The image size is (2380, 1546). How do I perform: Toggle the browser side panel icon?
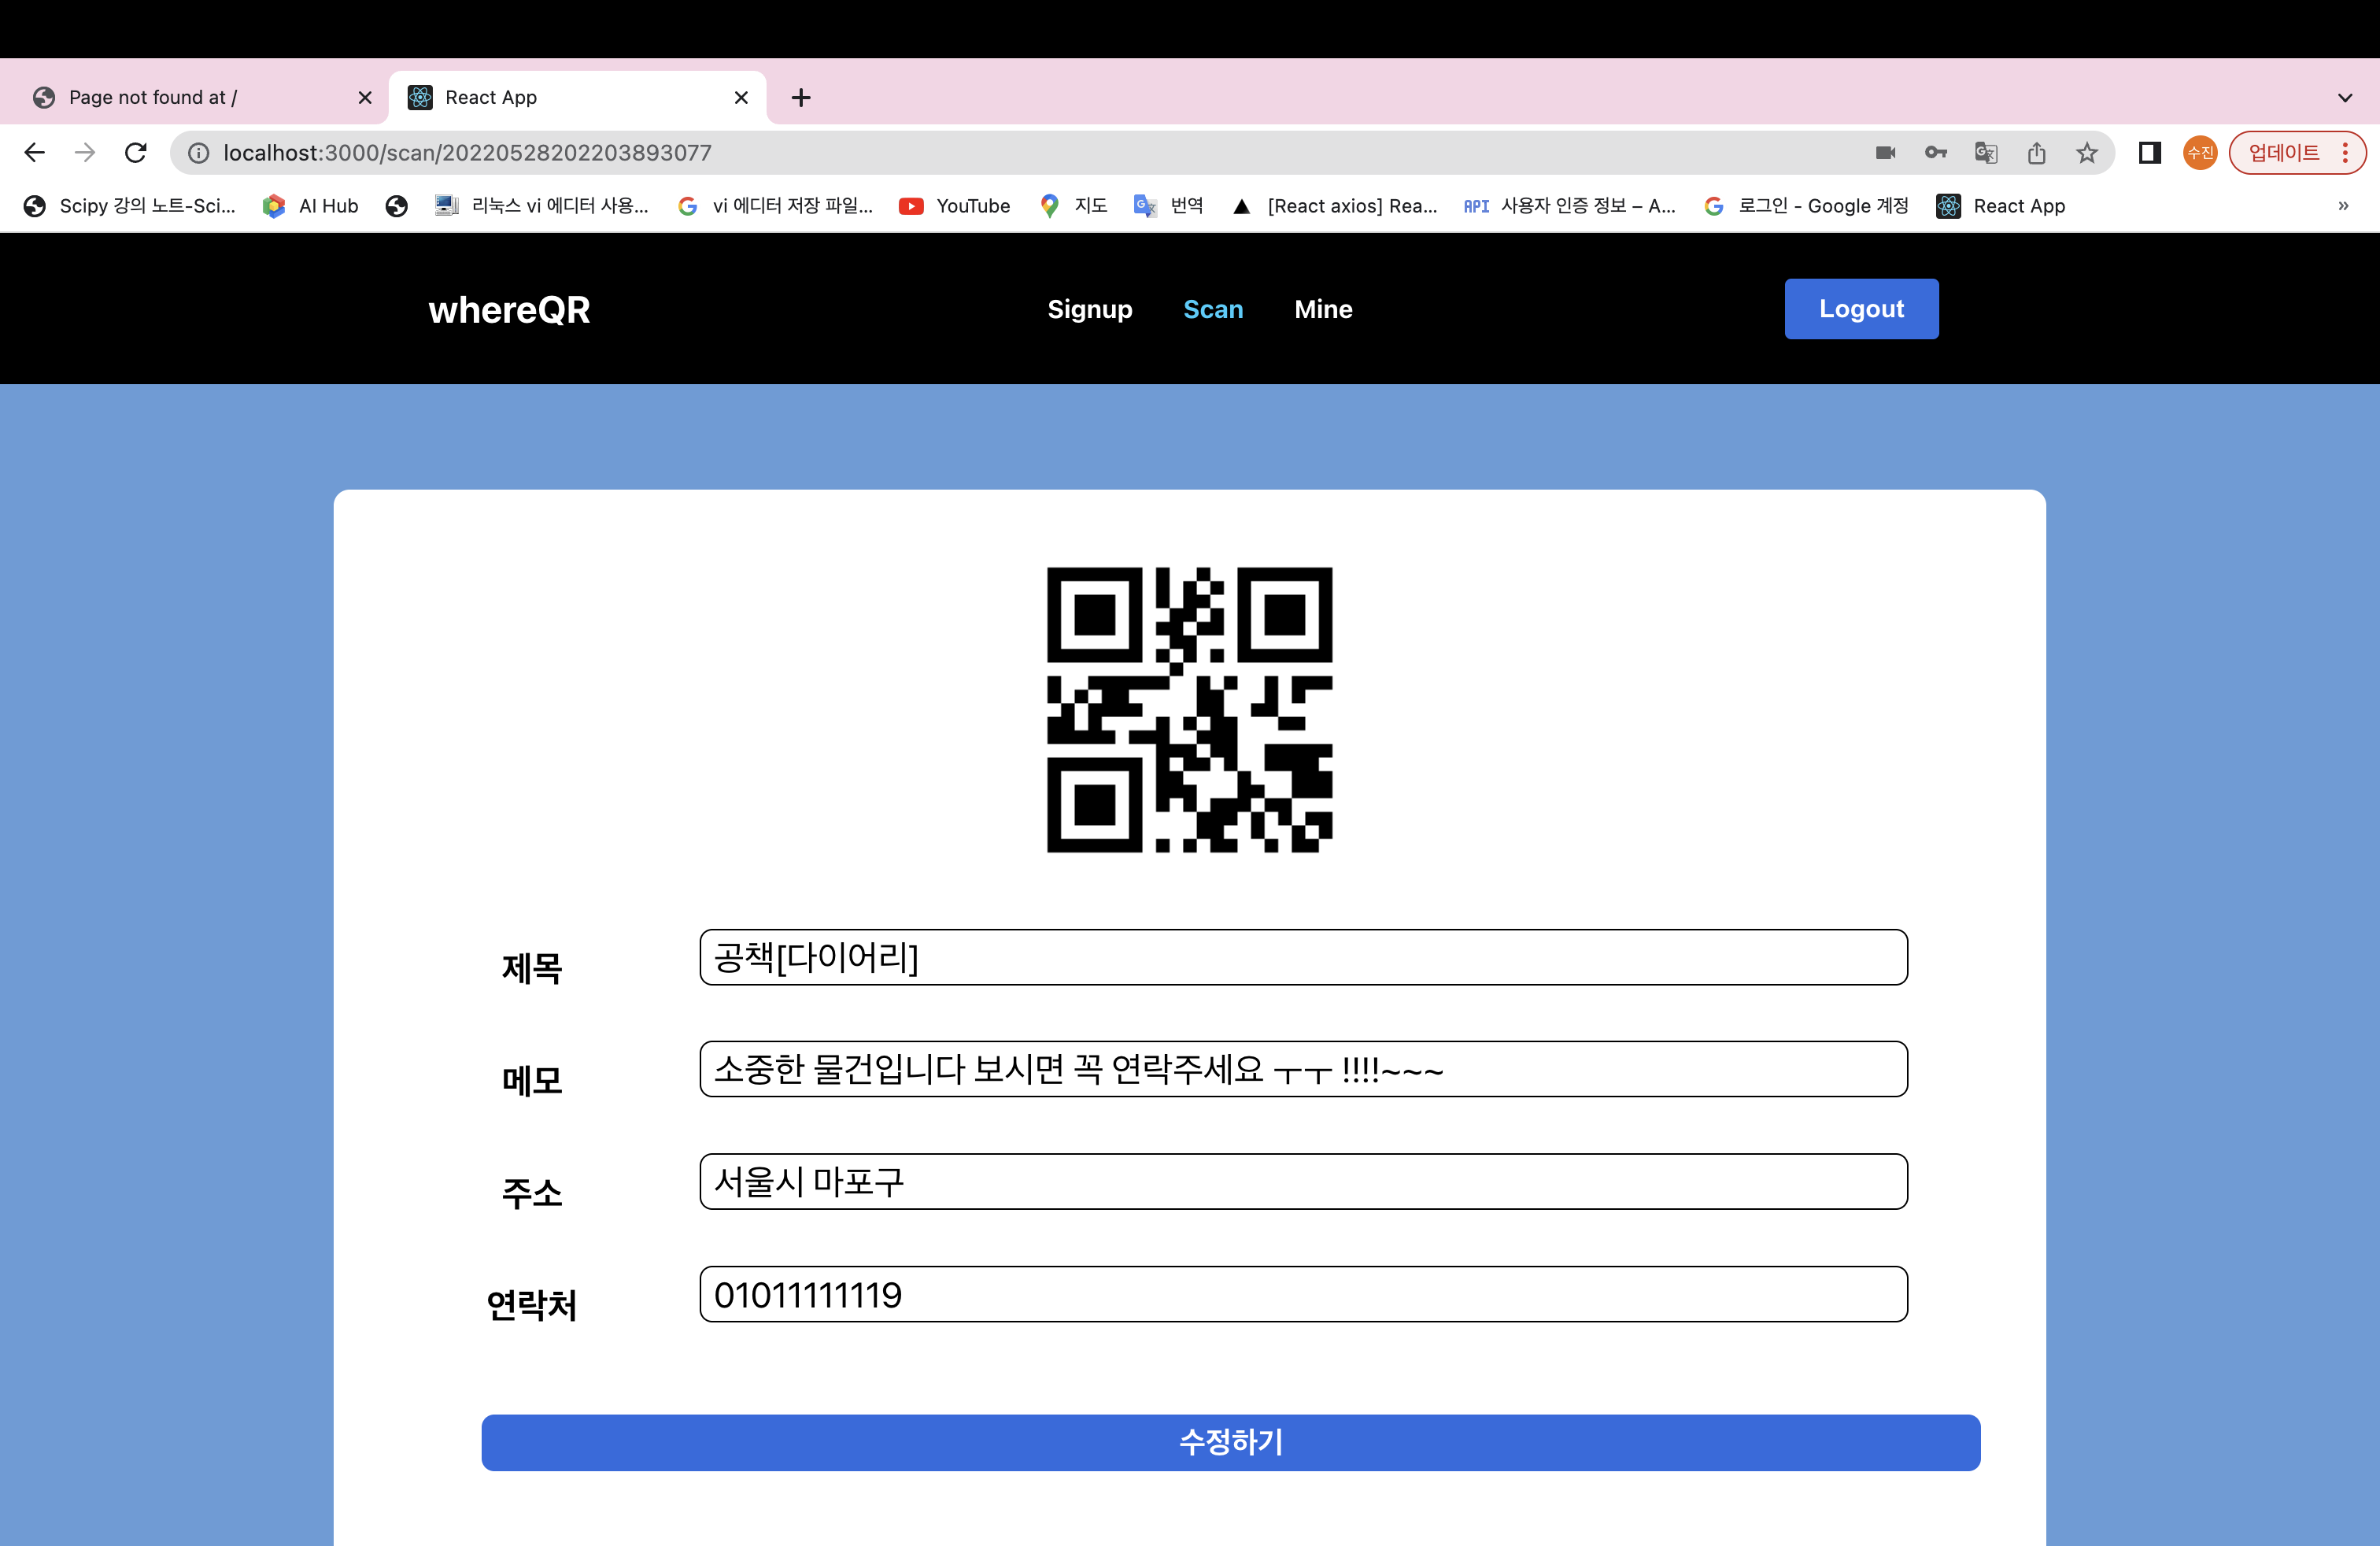[2149, 152]
